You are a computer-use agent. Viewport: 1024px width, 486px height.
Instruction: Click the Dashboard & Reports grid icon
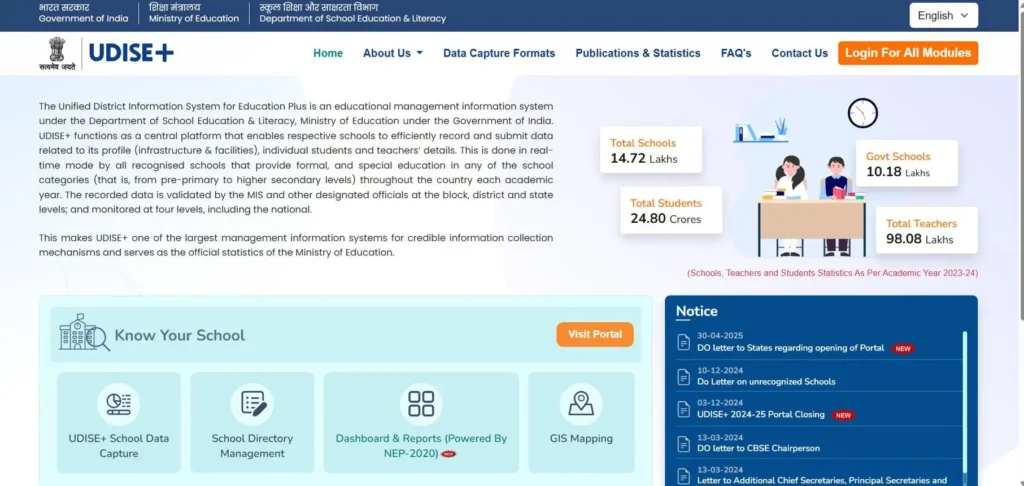click(421, 404)
